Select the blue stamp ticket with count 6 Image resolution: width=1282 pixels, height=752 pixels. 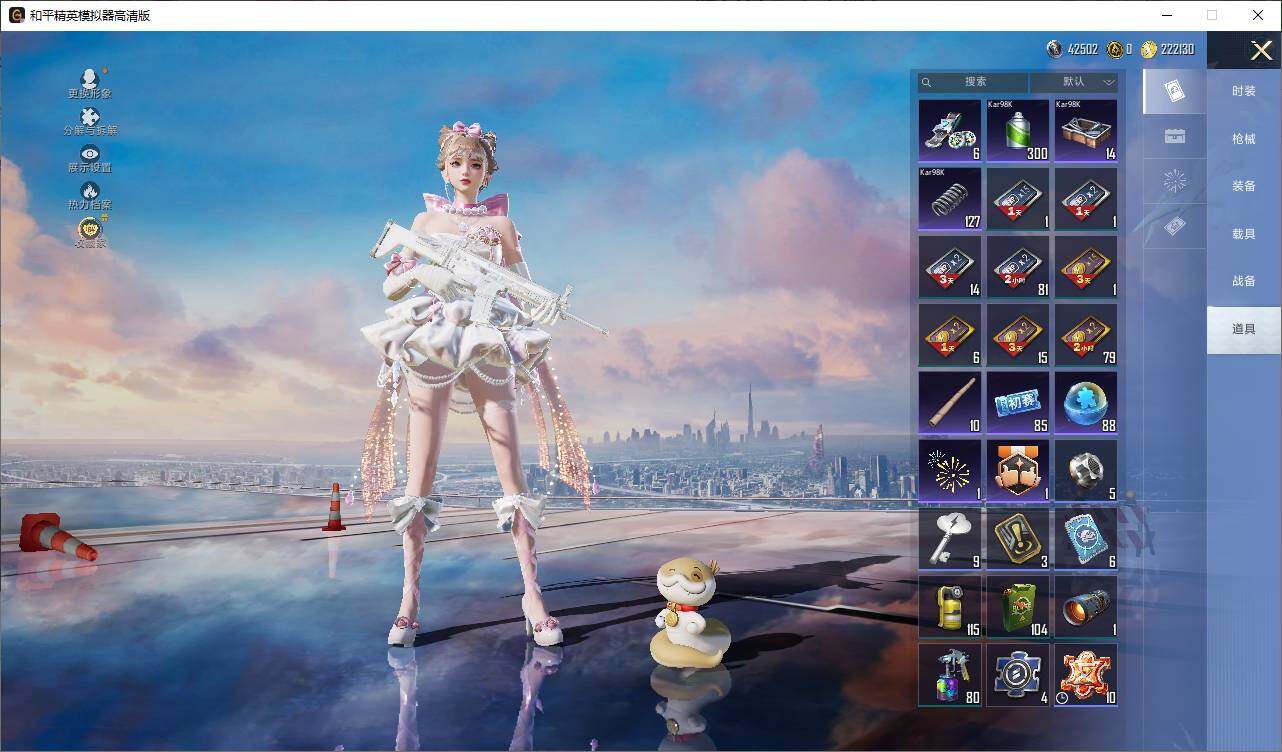coord(1086,539)
